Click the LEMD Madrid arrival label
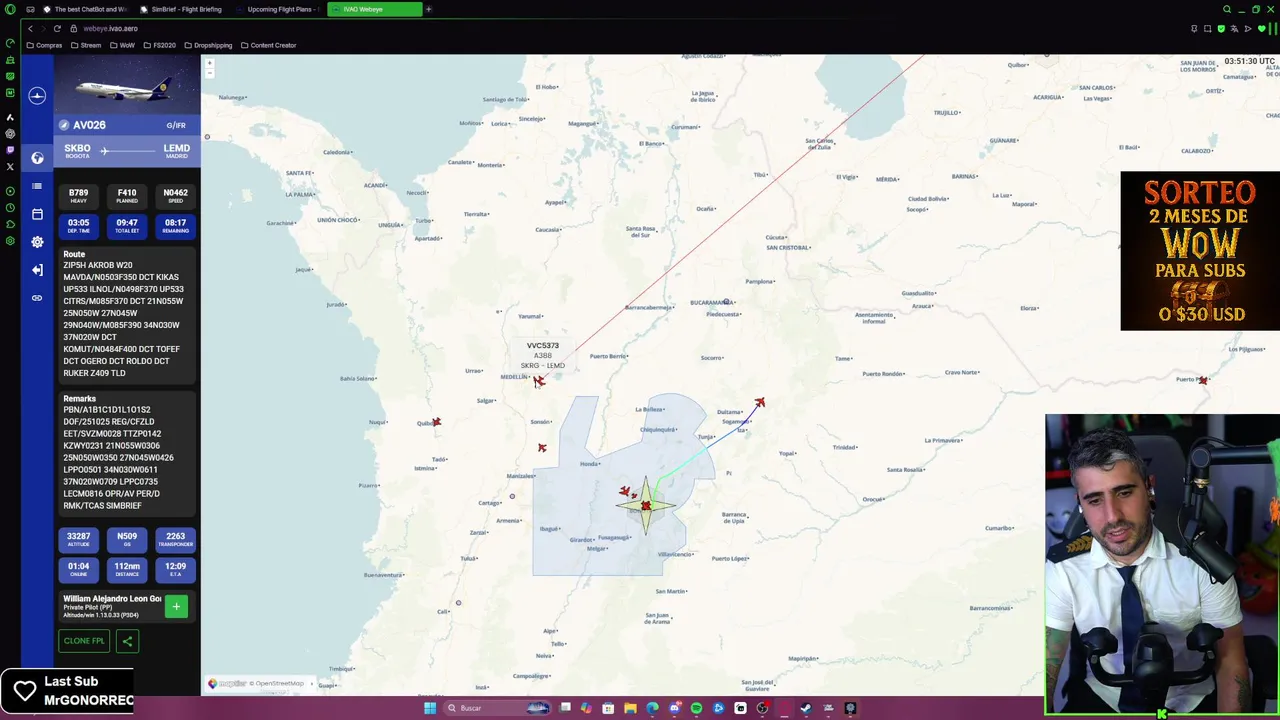1280x720 pixels. (176, 151)
